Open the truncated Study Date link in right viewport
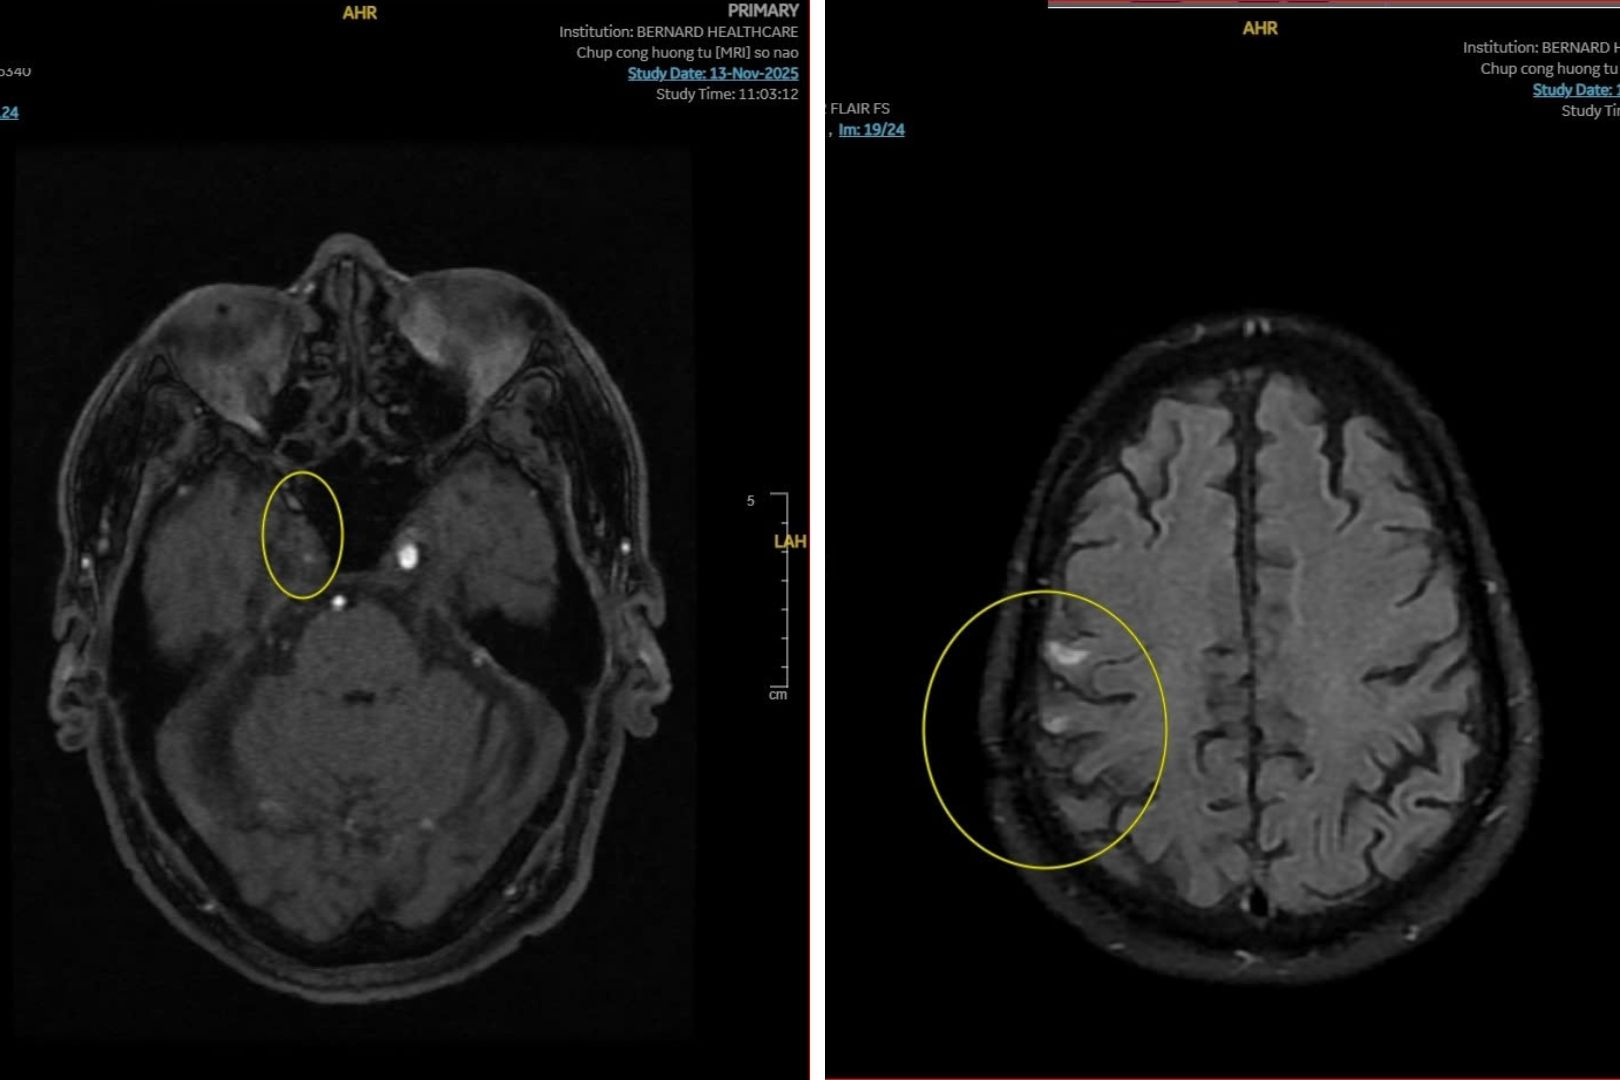Screen dimensions: 1620x1080 (1575, 90)
